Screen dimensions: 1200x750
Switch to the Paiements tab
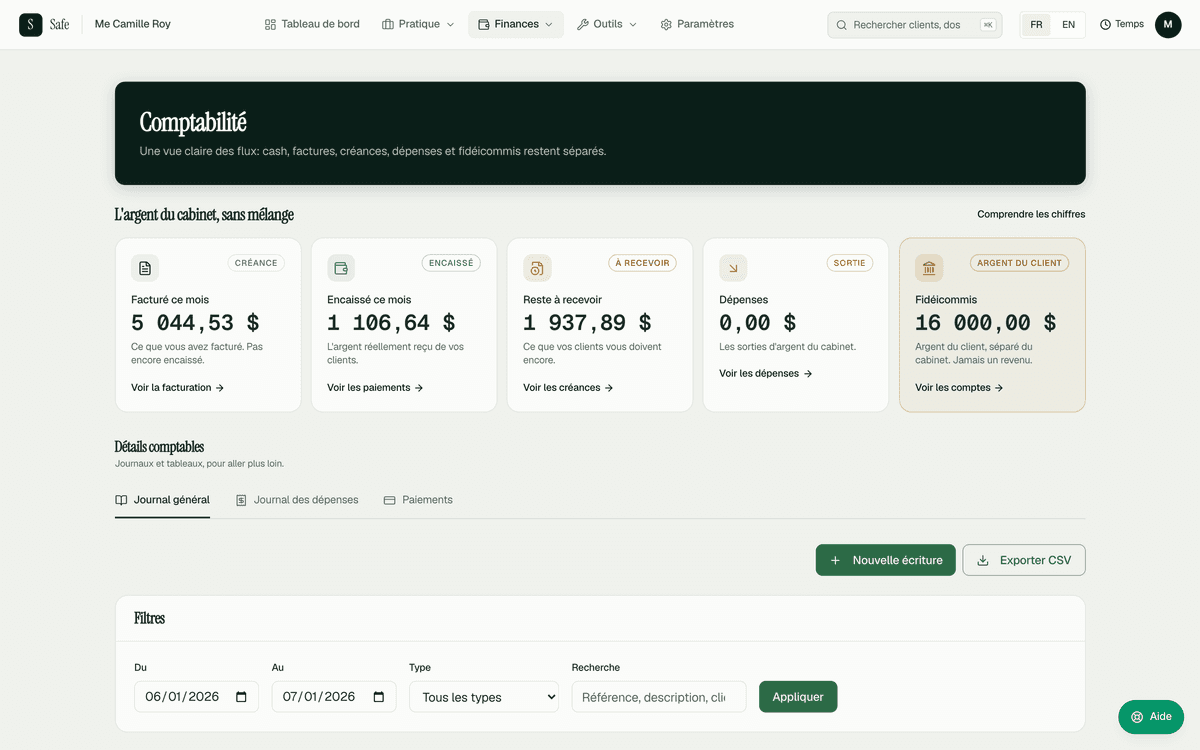[x=418, y=500]
